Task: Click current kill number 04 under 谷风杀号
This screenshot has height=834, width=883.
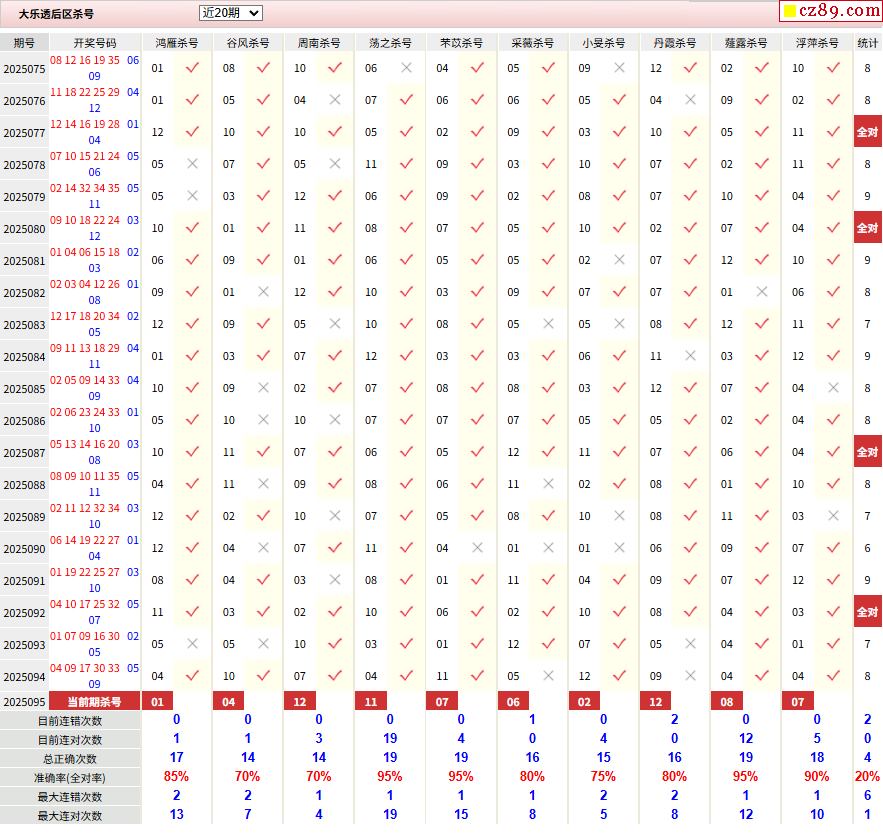Action: (x=229, y=702)
